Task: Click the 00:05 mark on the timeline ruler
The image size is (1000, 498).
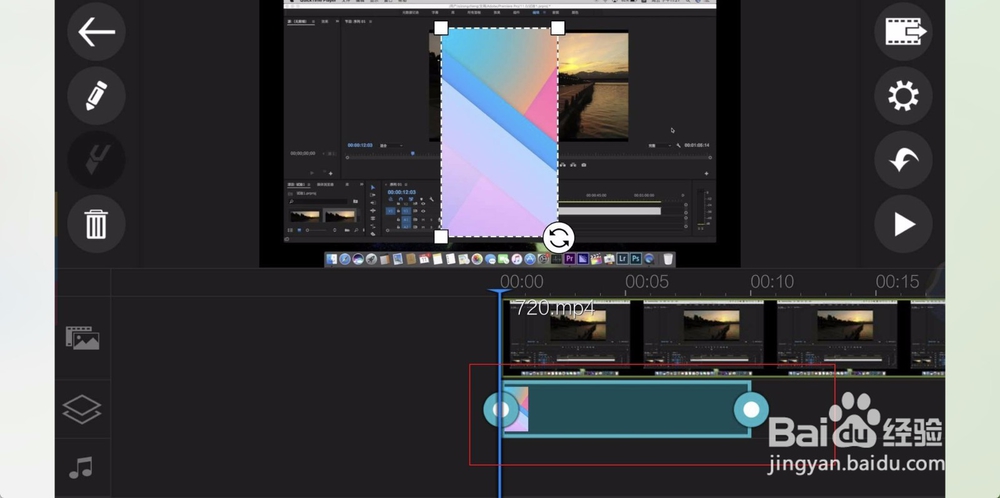Action: pos(647,281)
